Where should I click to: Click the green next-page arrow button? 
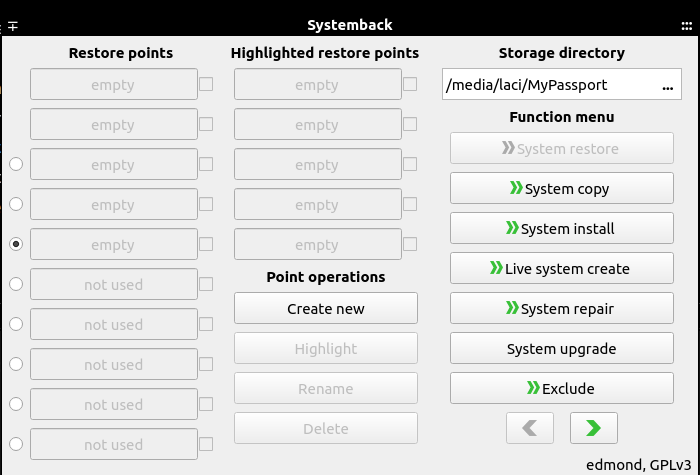[593, 428]
